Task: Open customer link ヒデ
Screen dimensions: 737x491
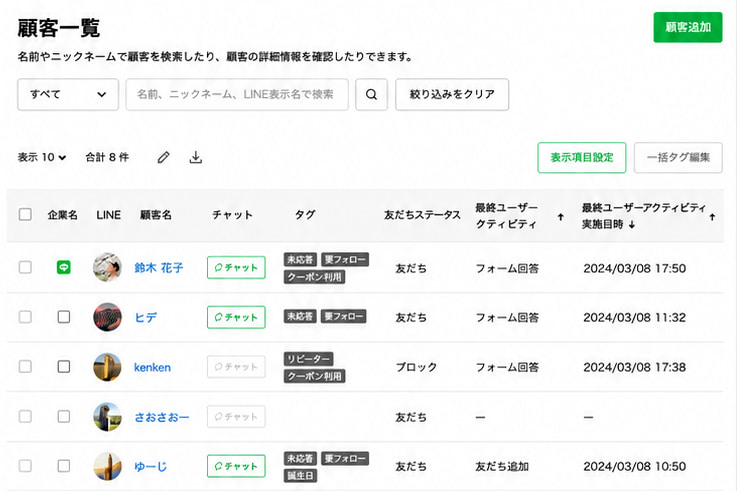Action: pos(146,318)
